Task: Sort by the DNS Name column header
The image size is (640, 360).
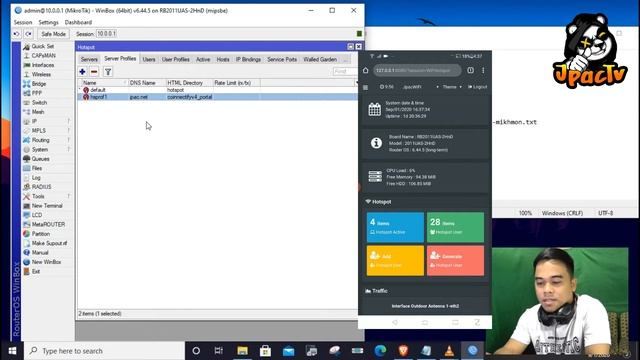Action: [147, 83]
